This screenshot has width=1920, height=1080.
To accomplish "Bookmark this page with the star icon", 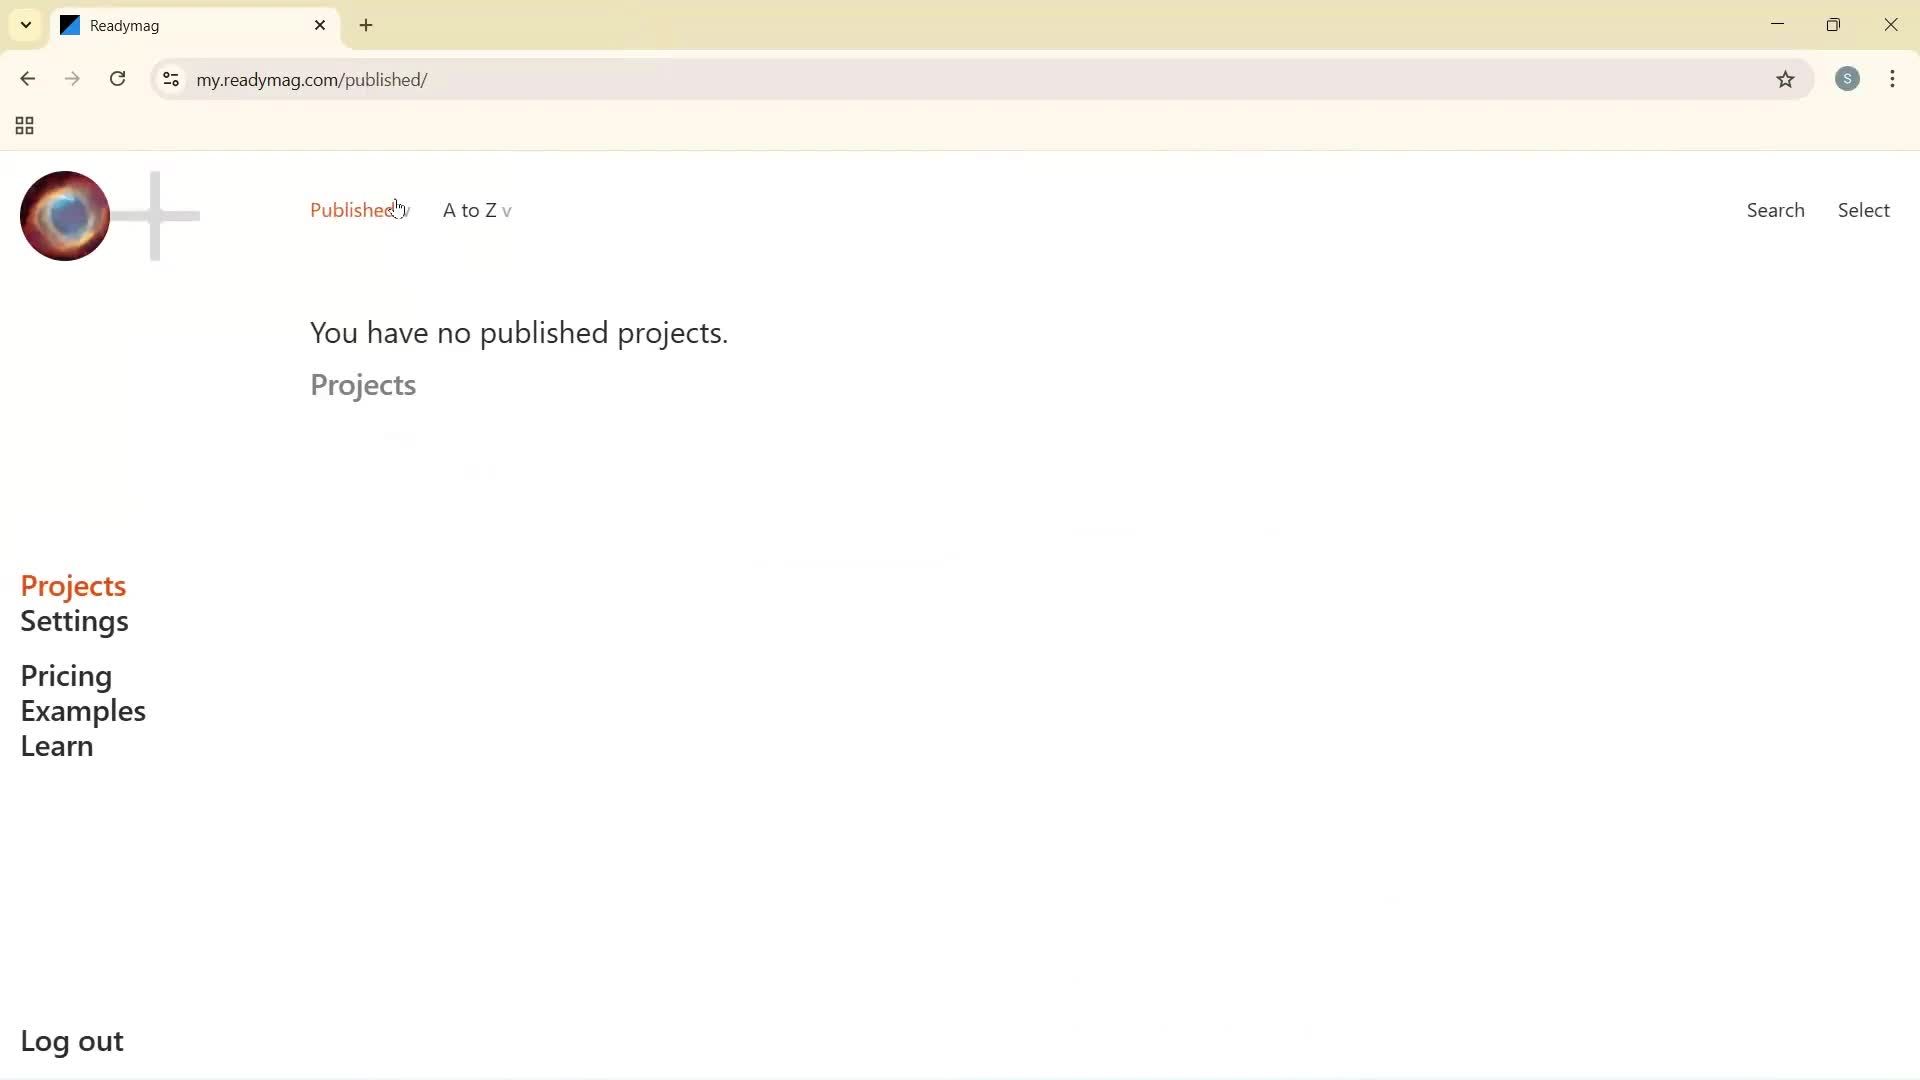I will 1787,80.
